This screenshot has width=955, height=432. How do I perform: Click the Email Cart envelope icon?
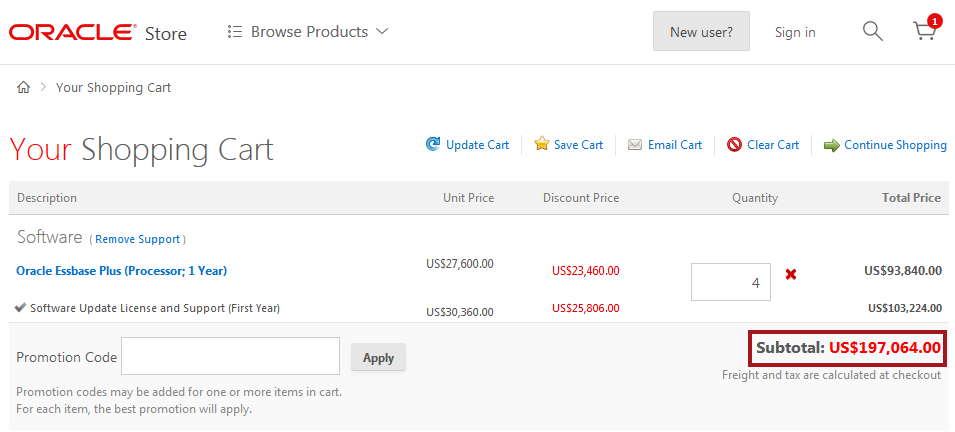635,145
